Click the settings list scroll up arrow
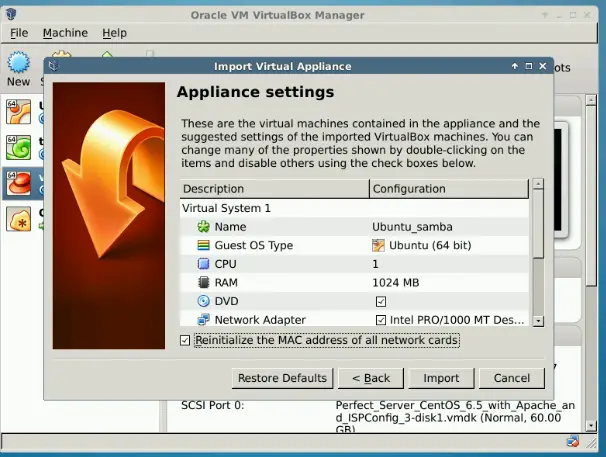The height and width of the screenshot is (457, 606). 538,184
